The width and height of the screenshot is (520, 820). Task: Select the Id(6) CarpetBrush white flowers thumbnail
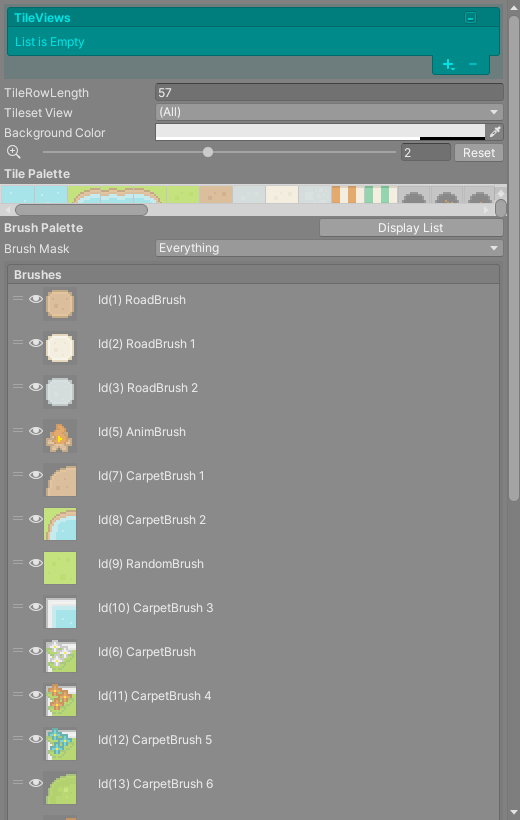pos(60,655)
